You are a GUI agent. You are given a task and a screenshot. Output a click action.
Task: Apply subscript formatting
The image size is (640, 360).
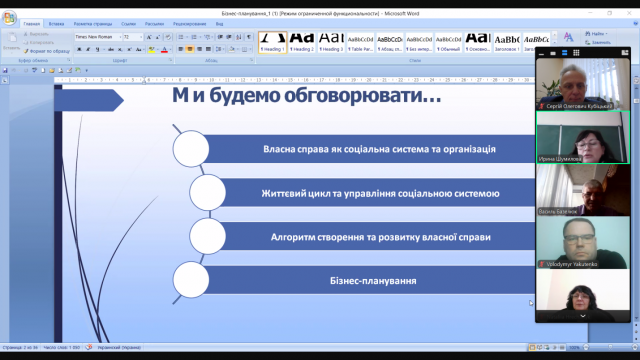120,49
